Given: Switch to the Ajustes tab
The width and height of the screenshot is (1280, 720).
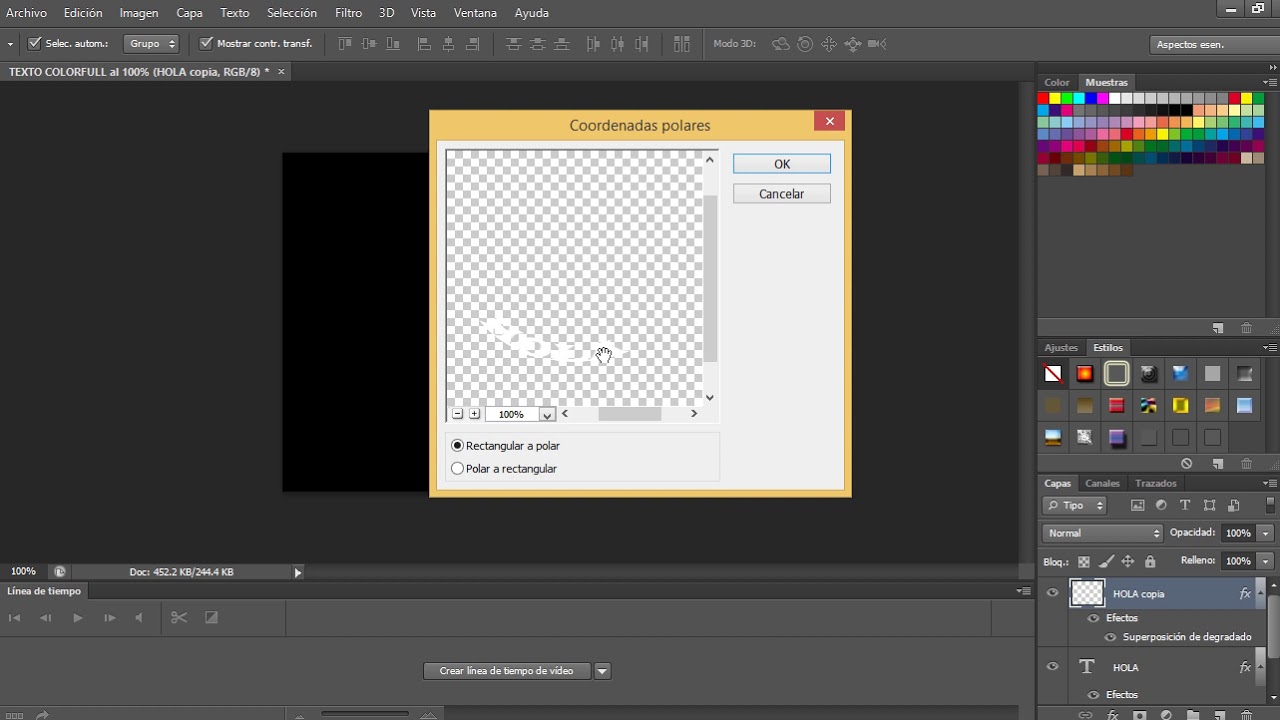Looking at the screenshot, I should pyautogui.click(x=1061, y=348).
